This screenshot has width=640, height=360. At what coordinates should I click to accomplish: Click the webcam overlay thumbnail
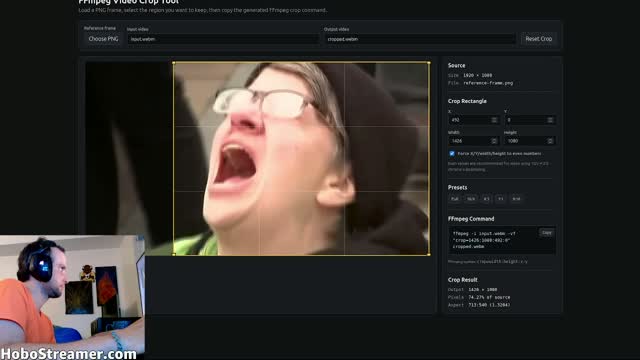coord(72,297)
